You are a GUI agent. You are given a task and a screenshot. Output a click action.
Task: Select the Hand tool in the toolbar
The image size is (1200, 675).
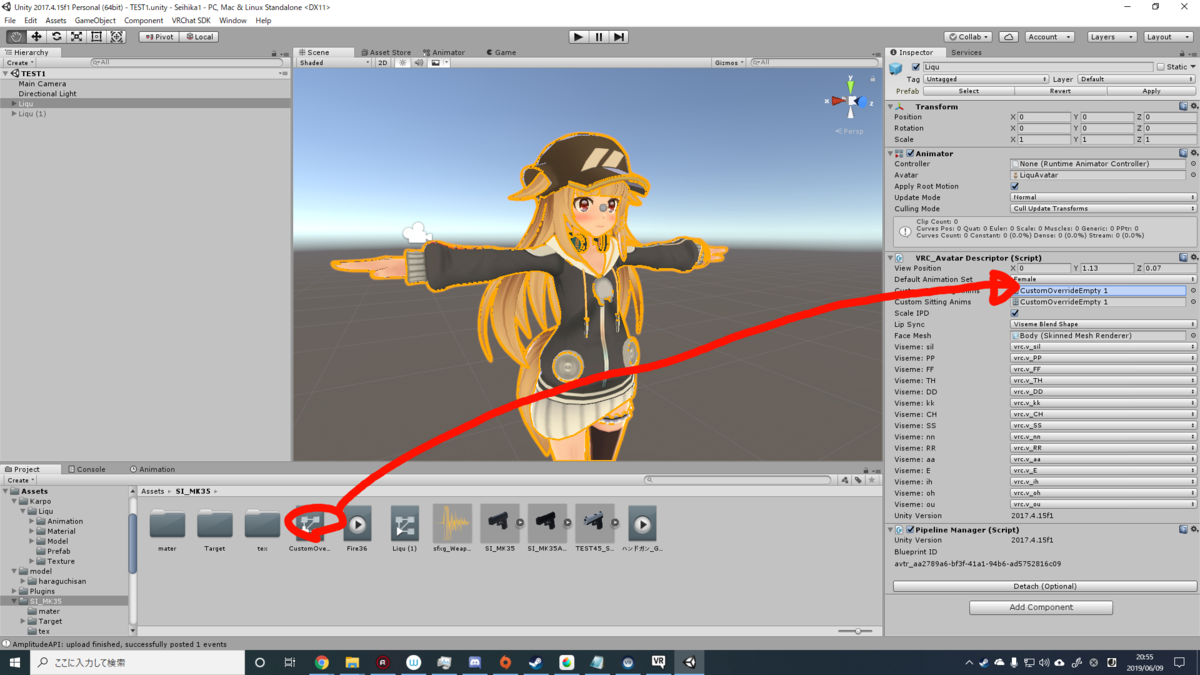coord(16,37)
